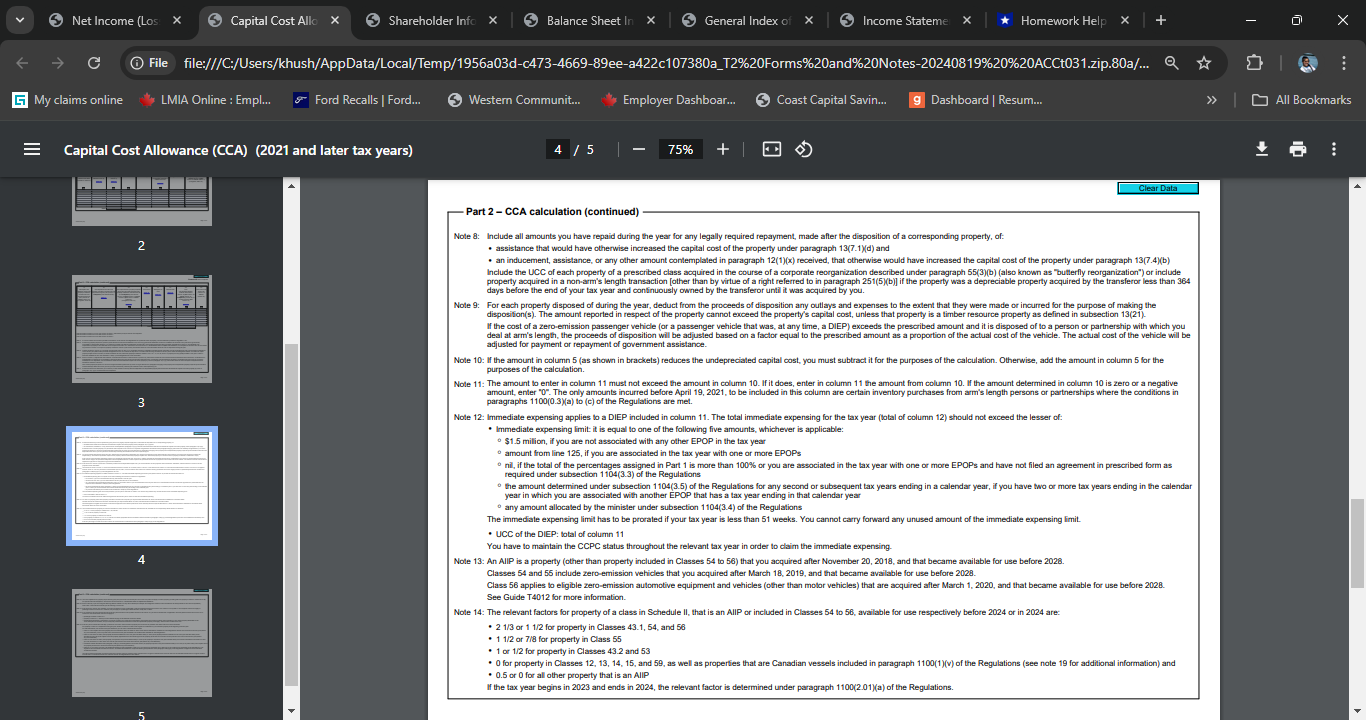
Task: Click the fit to page icon
Action: (771, 149)
